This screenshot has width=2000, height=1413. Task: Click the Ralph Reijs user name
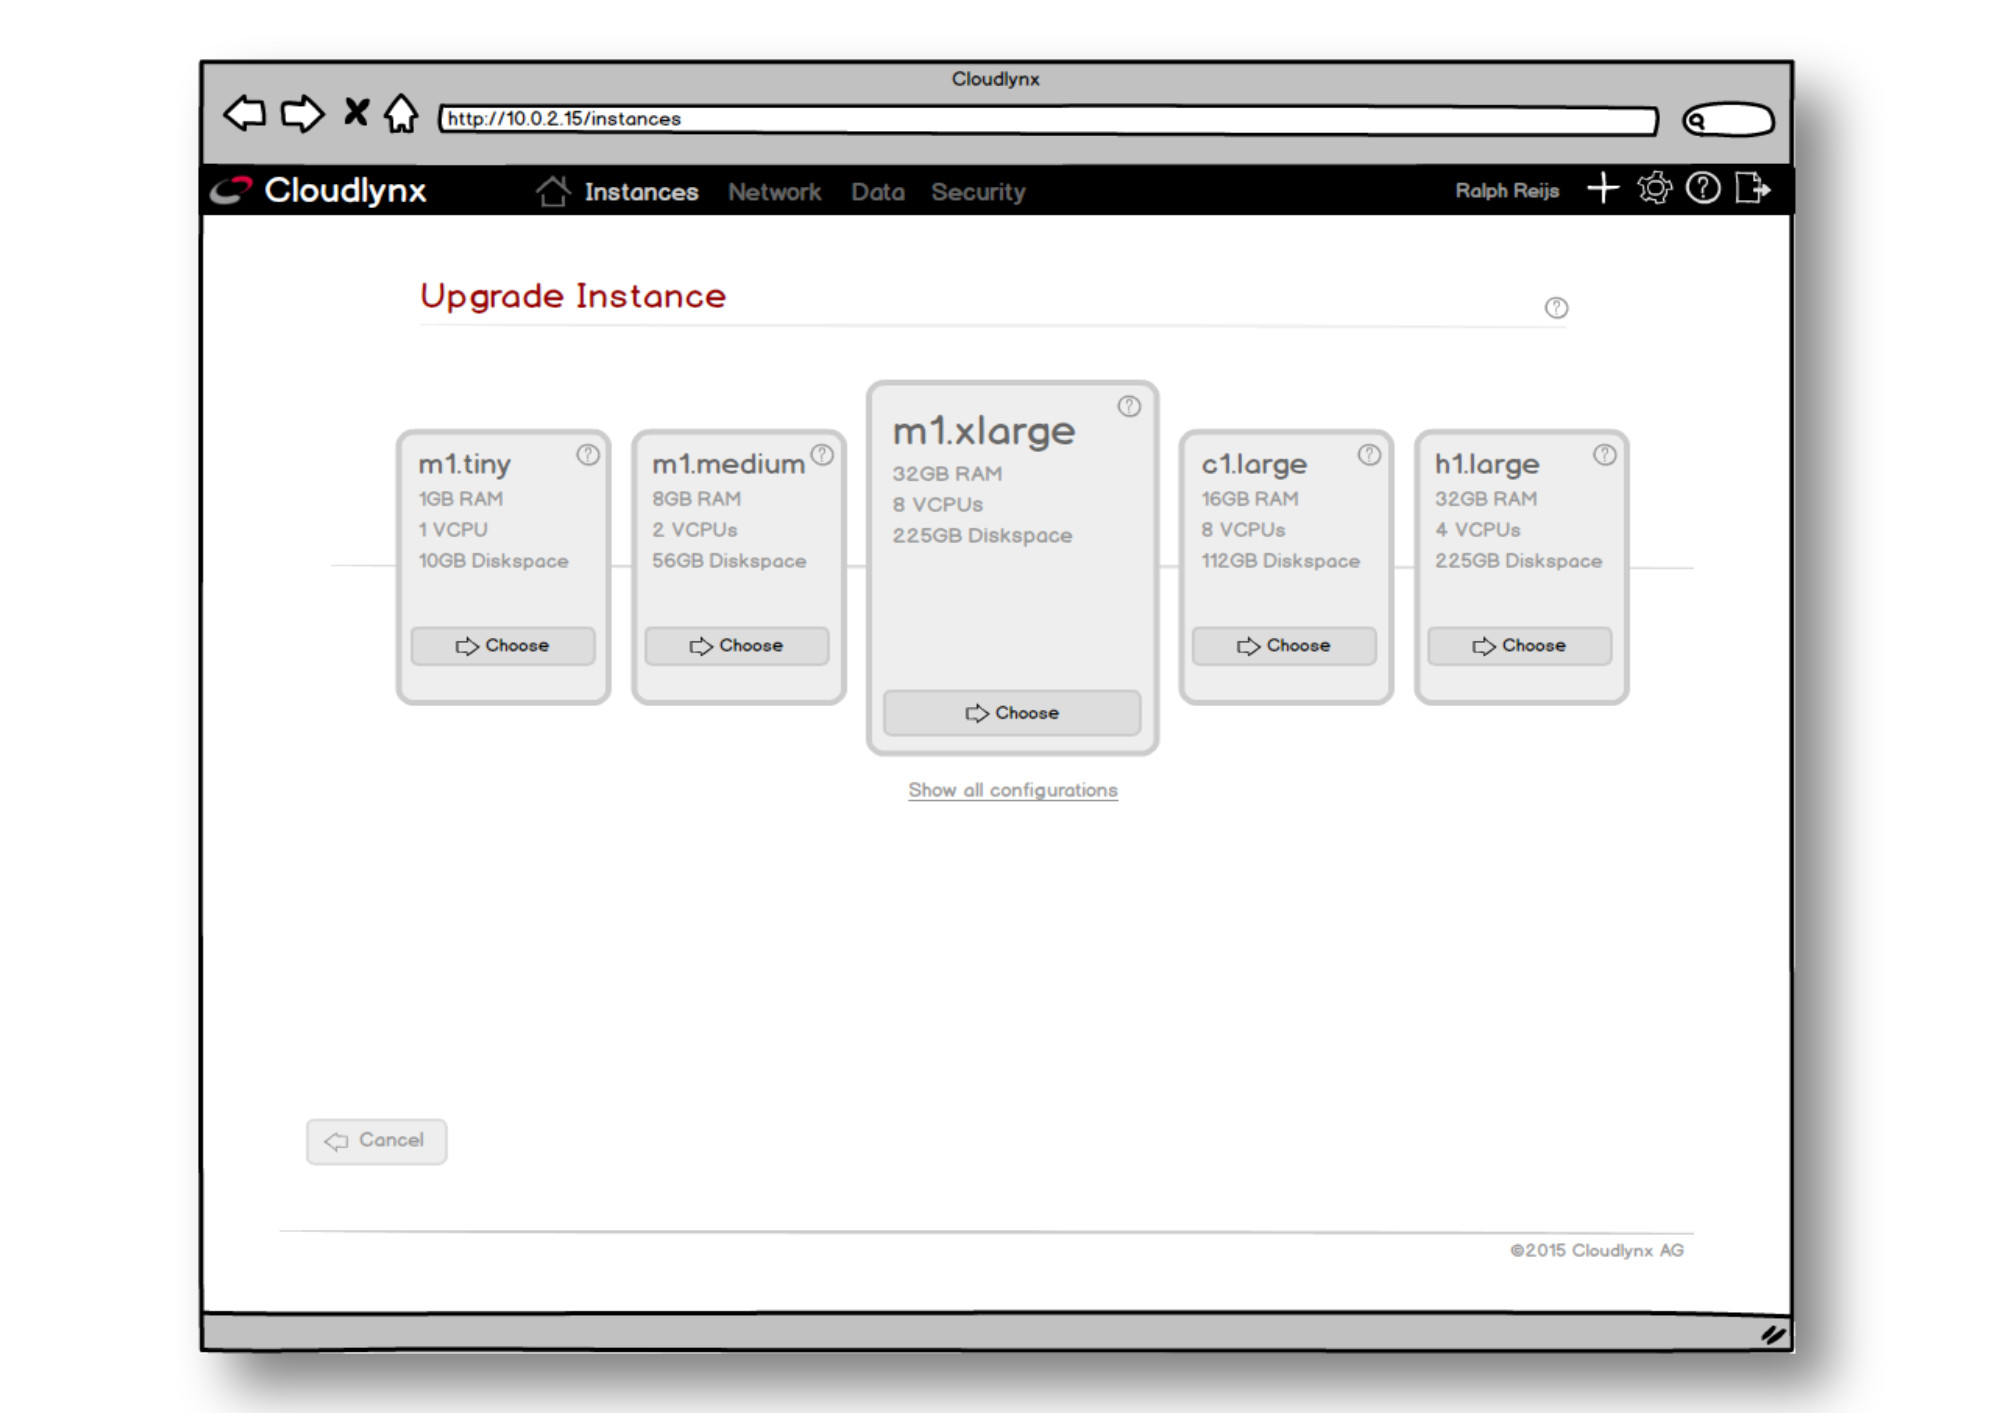(x=1507, y=190)
